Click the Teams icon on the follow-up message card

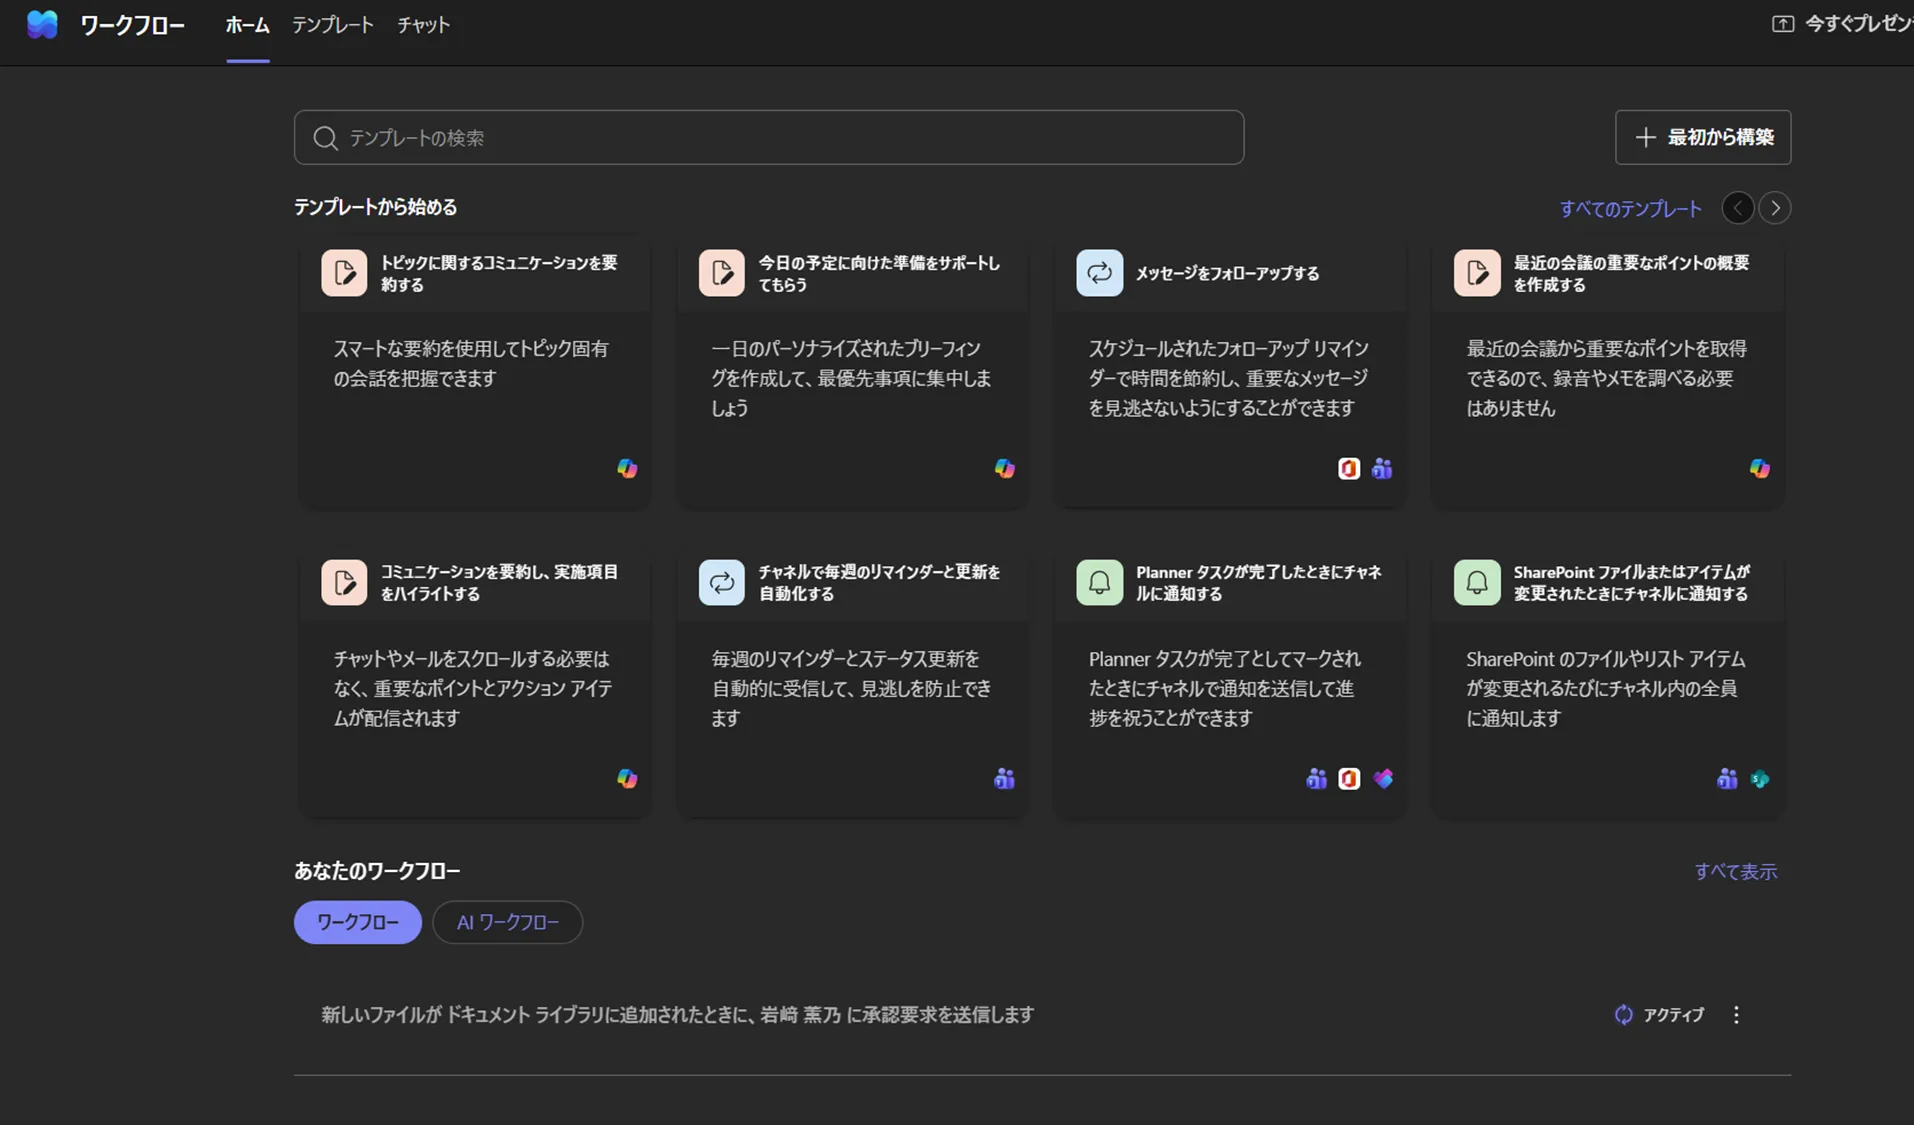pyautogui.click(x=1383, y=468)
